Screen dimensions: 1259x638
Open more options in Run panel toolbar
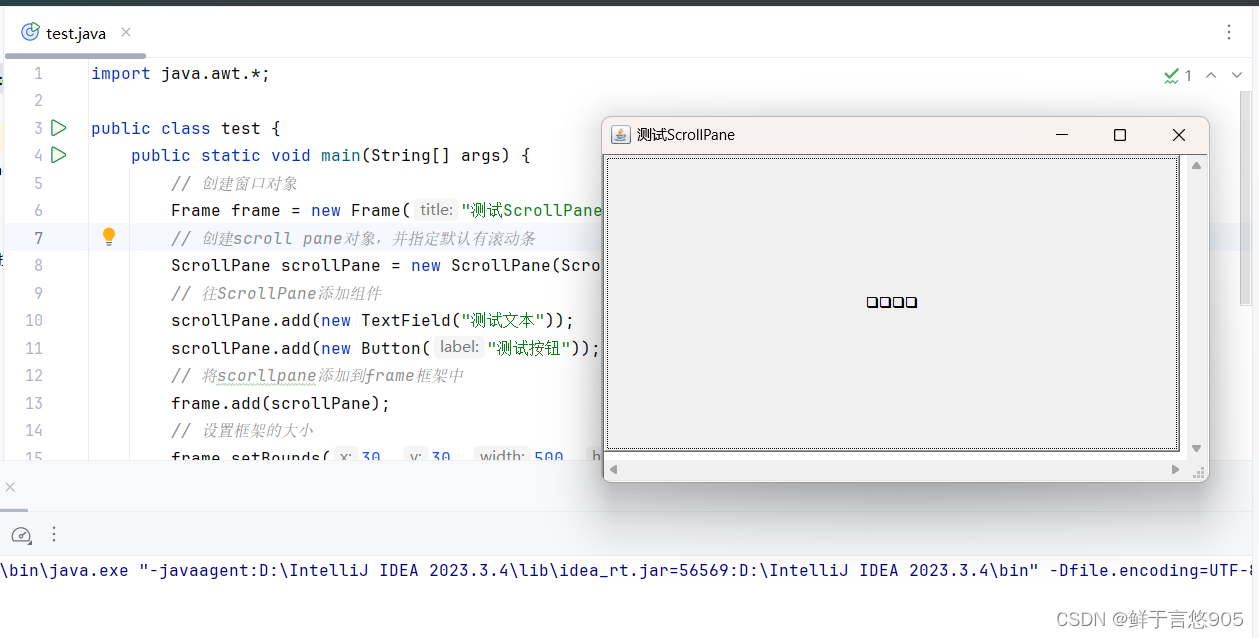[54, 535]
